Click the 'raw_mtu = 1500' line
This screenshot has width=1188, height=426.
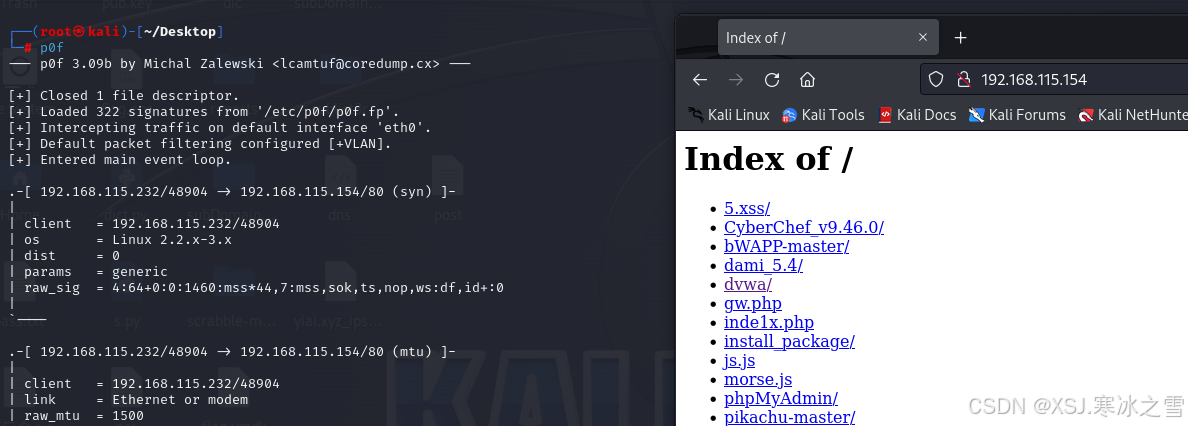pyautogui.click(x=84, y=415)
